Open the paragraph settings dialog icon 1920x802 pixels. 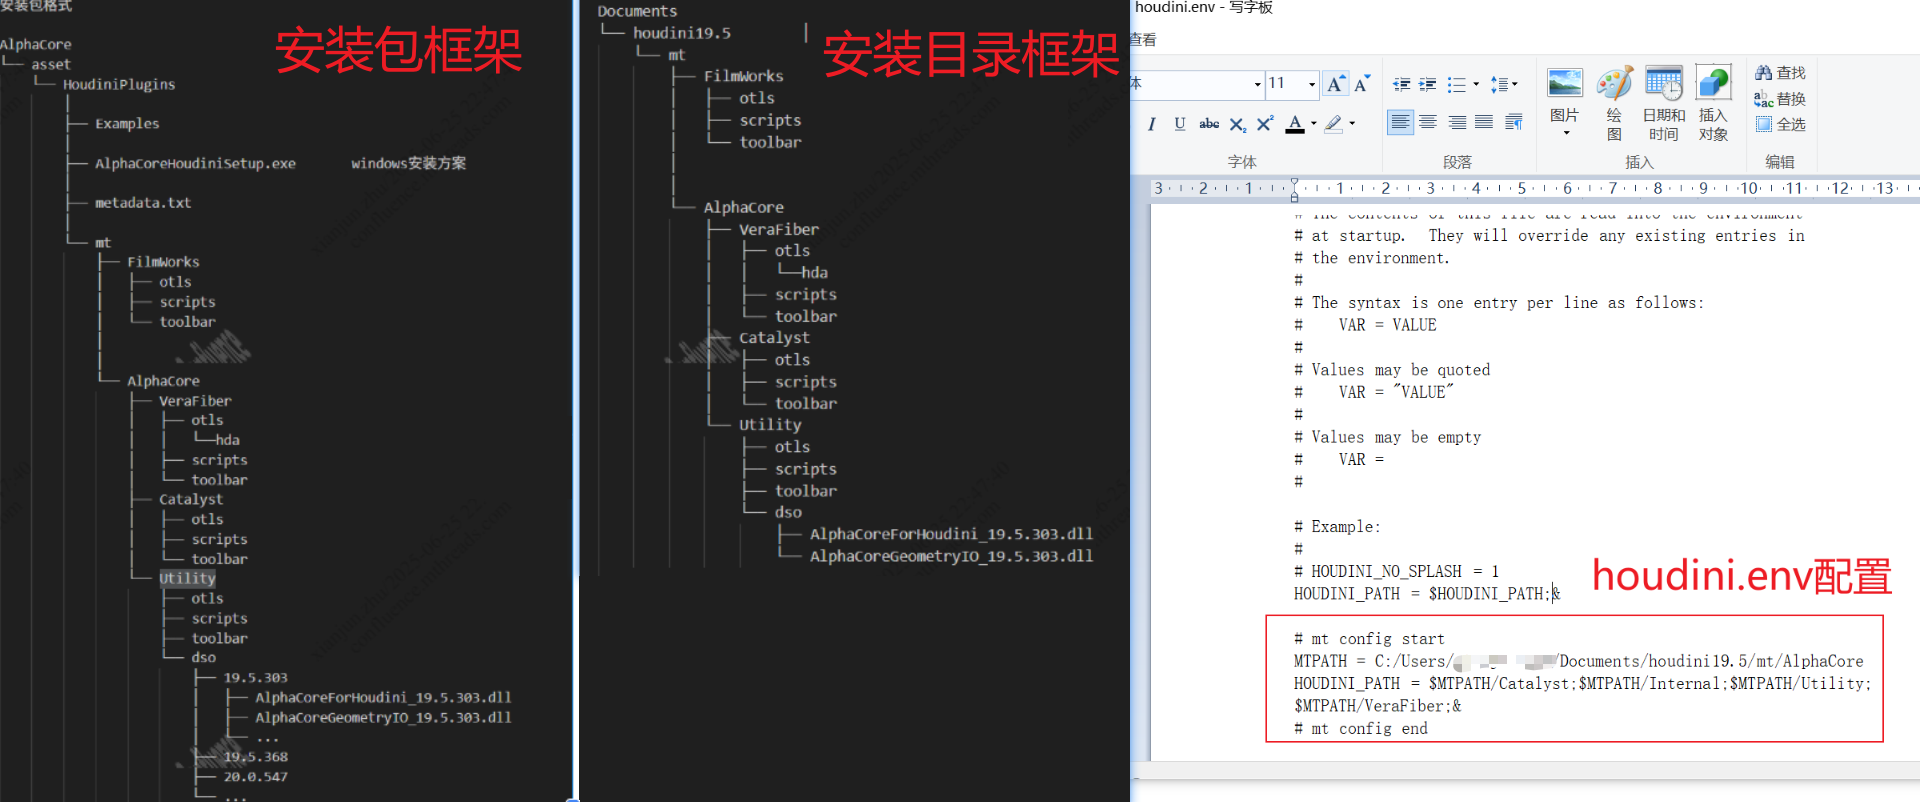tap(1514, 122)
